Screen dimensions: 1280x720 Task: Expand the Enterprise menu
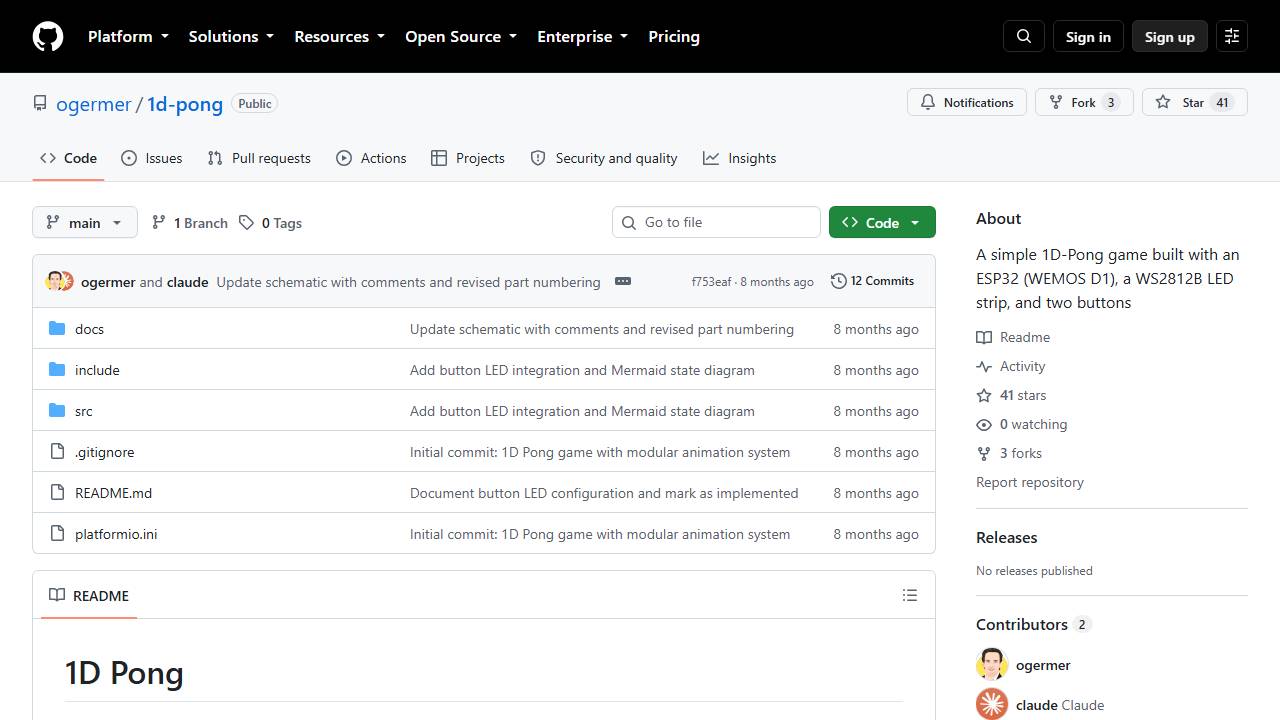click(x=582, y=37)
